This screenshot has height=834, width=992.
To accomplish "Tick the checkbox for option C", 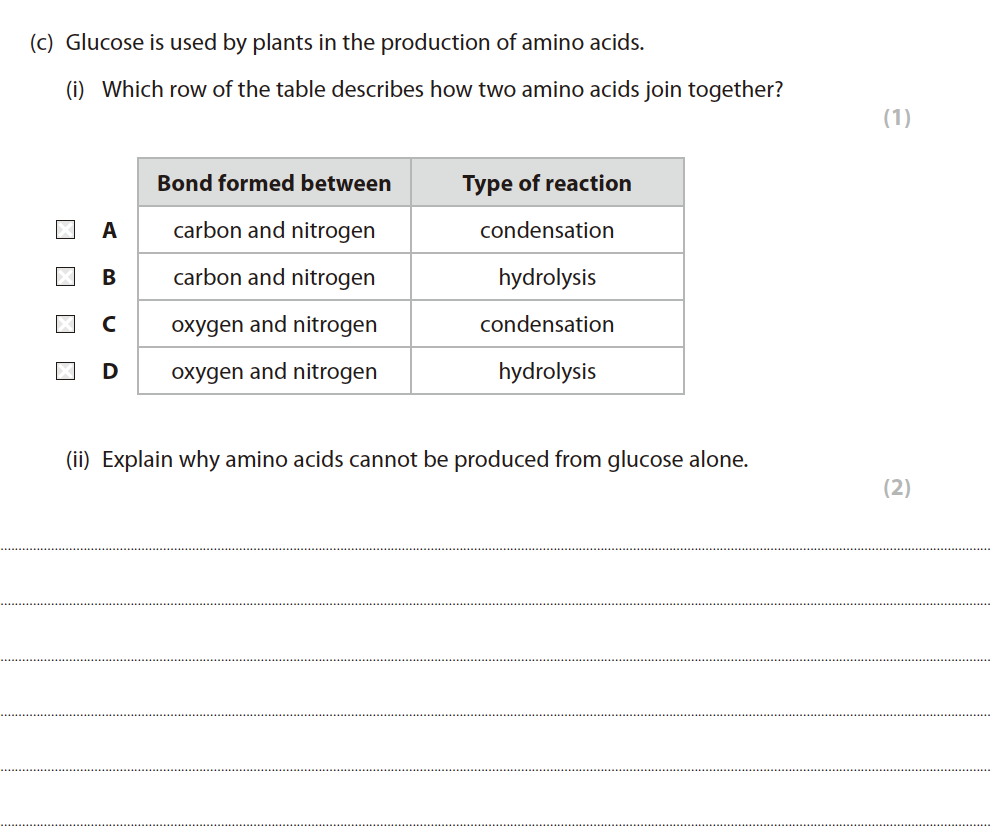I will (65, 324).
